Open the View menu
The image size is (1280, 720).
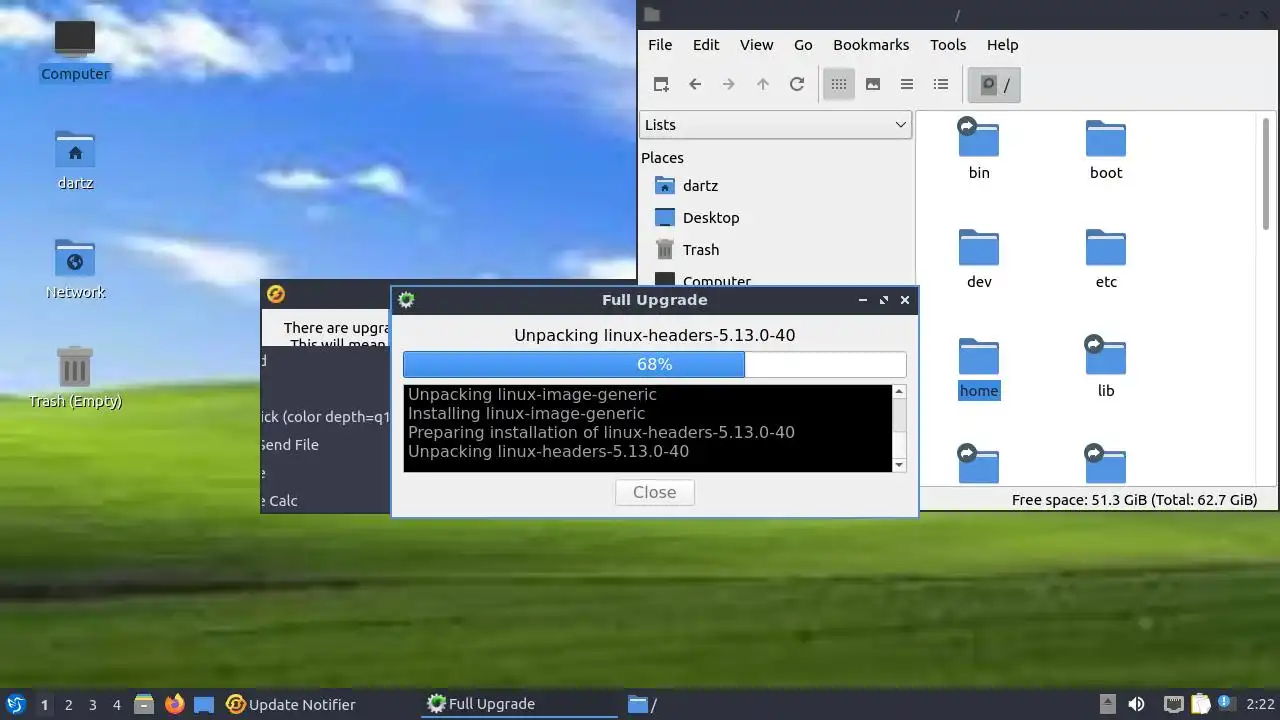click(756, 44)
